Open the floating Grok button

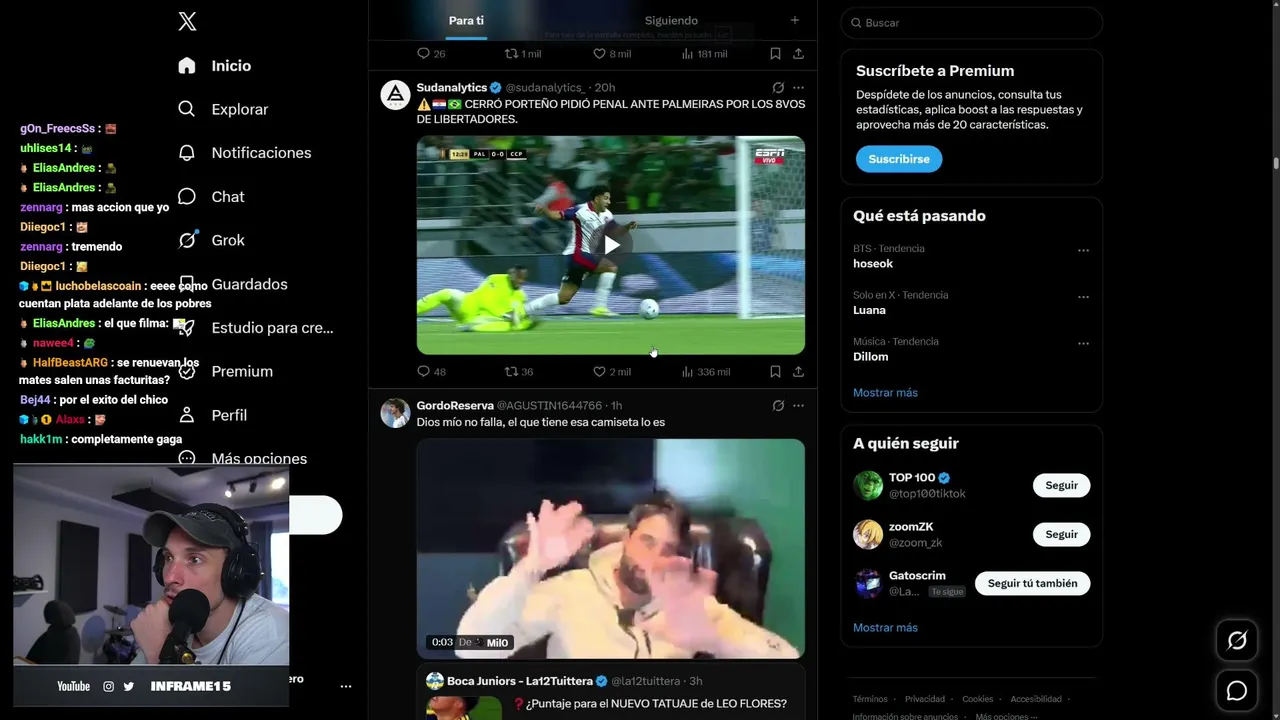pyautogui.click(x=1237, y=641)
